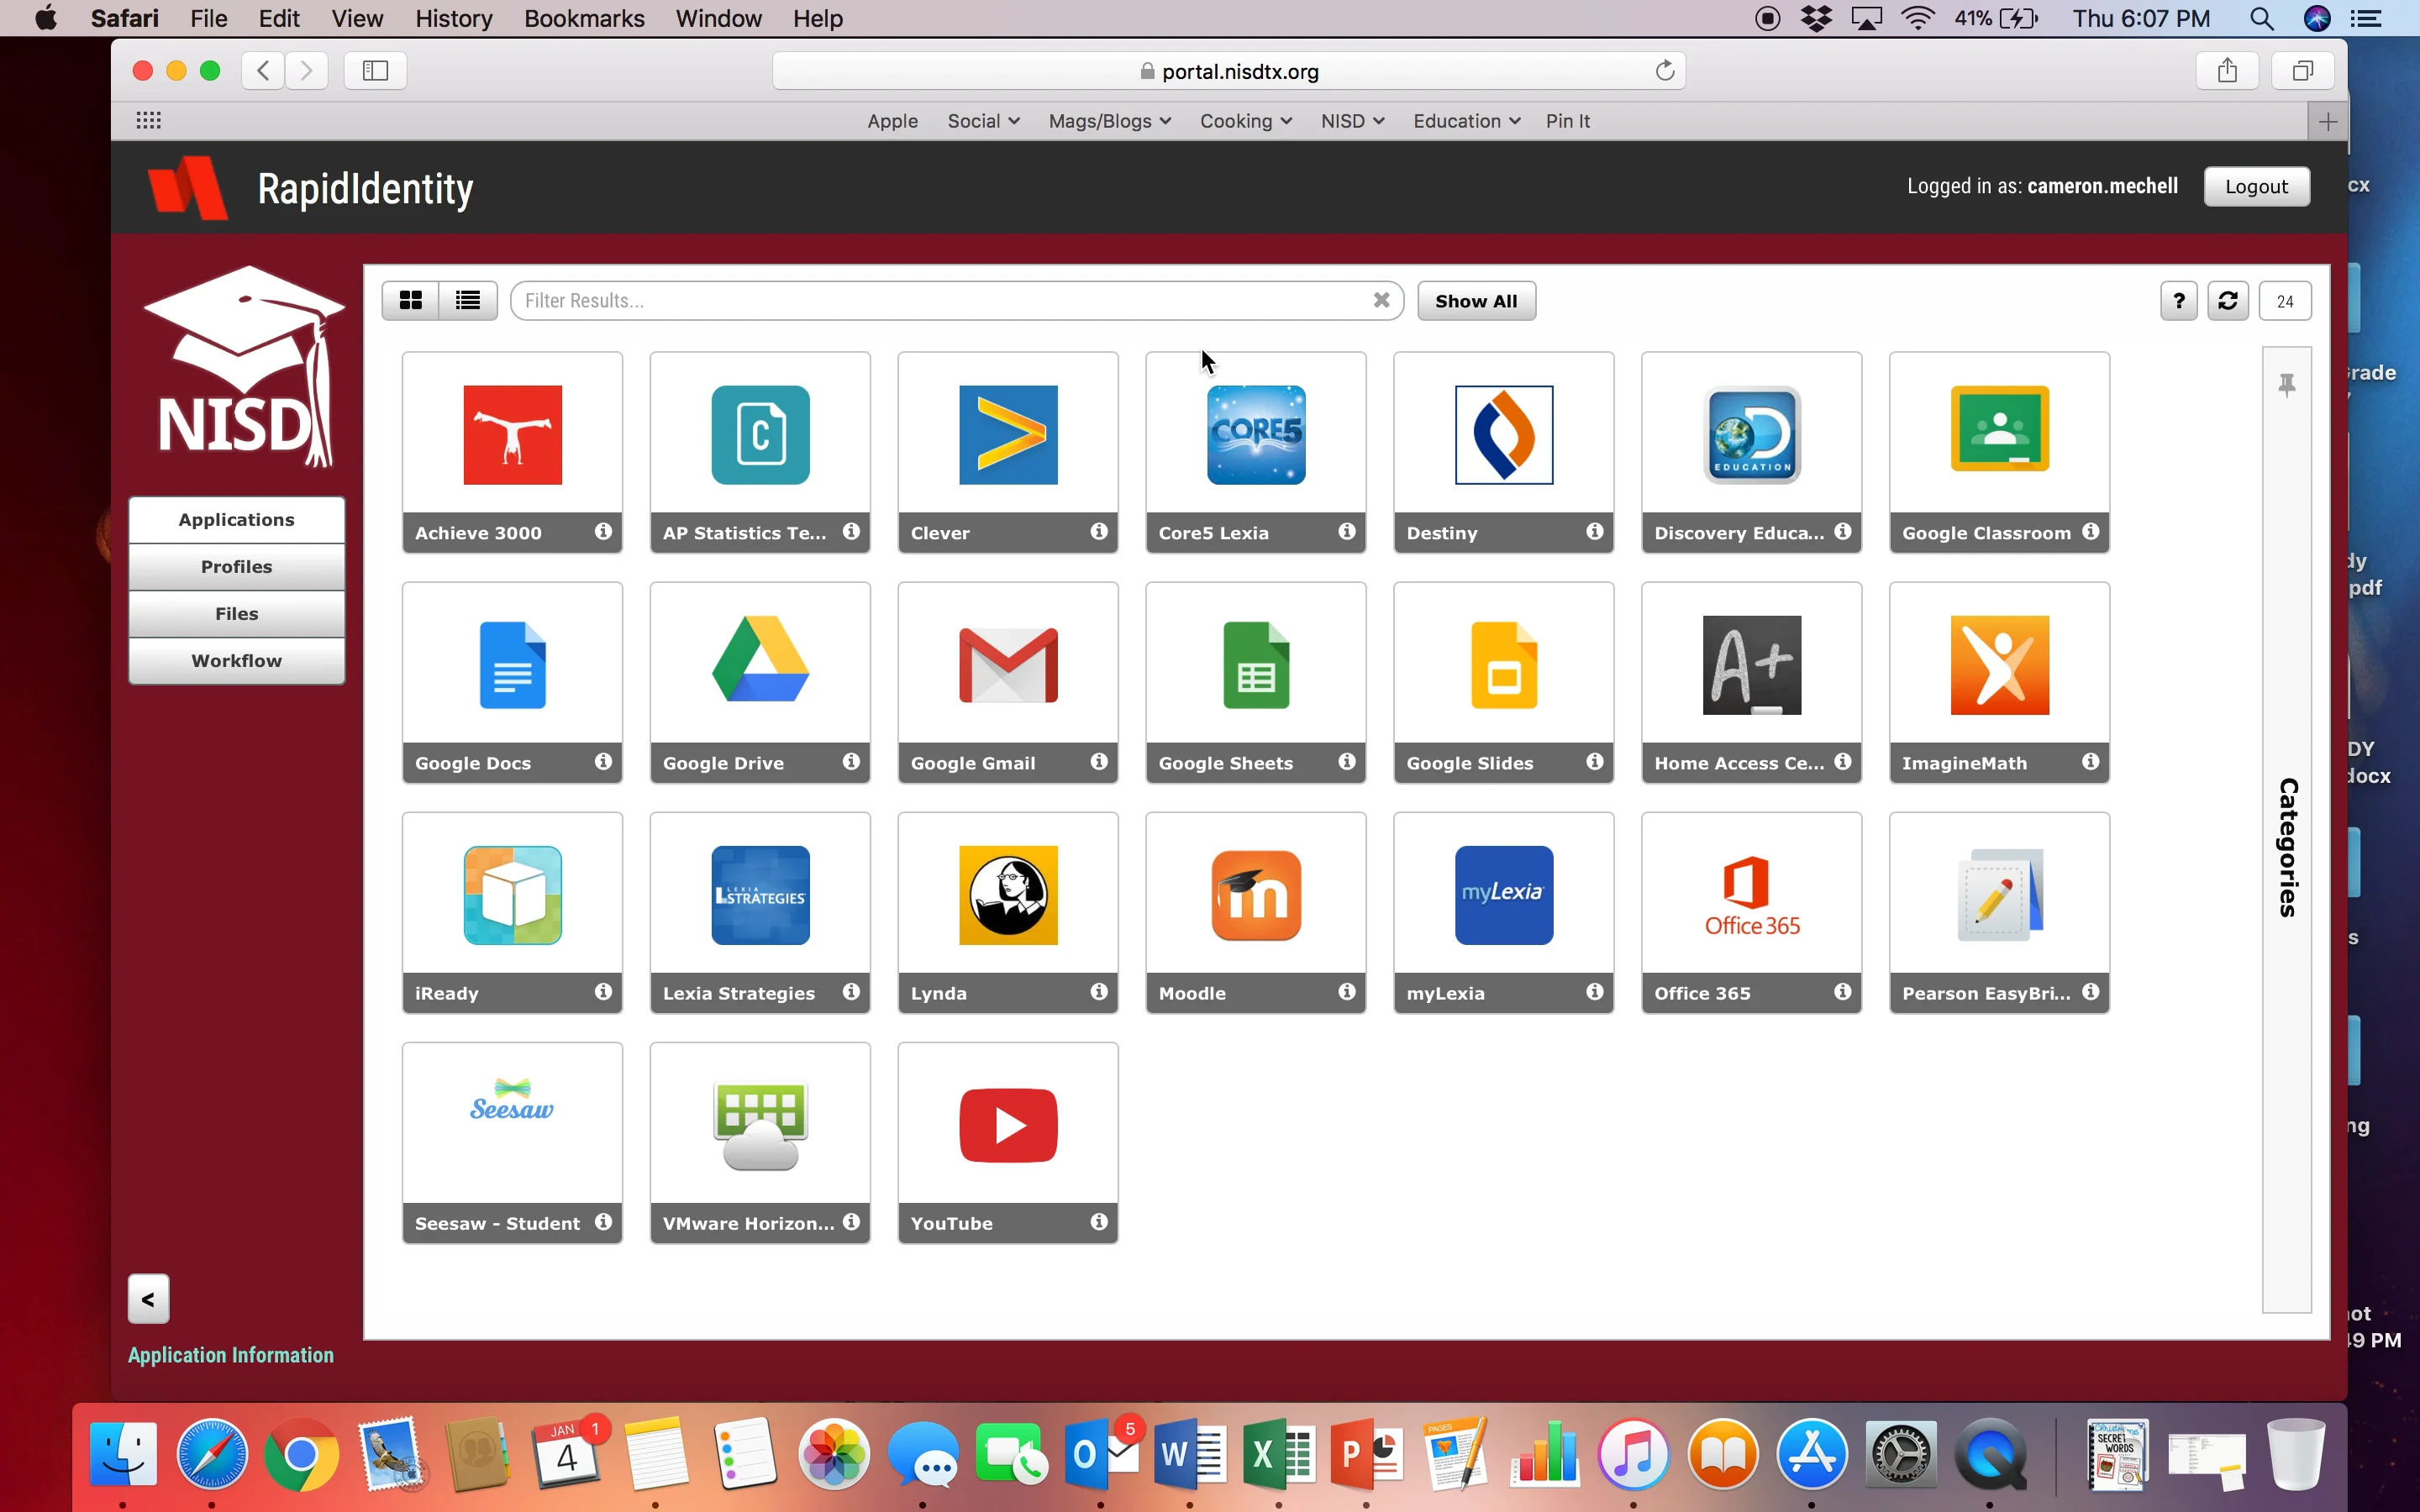Switch to grid view layout
2420x1512 pixels.
coord(411,300)
